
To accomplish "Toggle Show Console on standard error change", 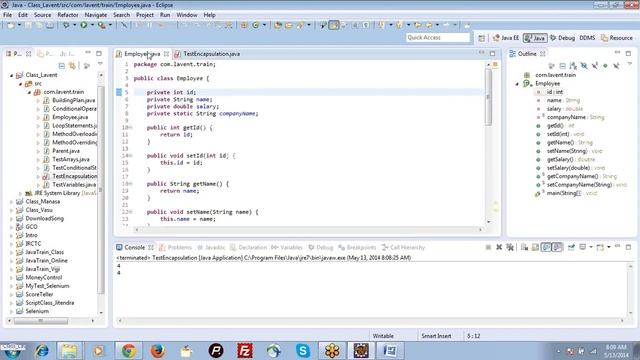I will 557,247.
